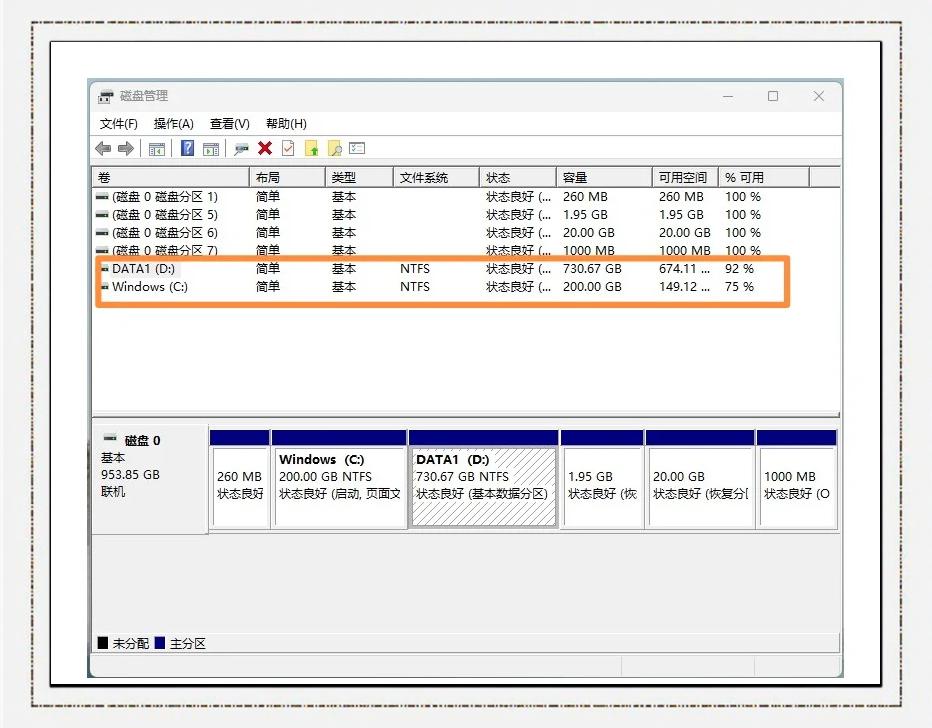This screenshot has width=932, height=728.
Task: Click the properties checkmark page icon
Action: [x=288, y=149]
